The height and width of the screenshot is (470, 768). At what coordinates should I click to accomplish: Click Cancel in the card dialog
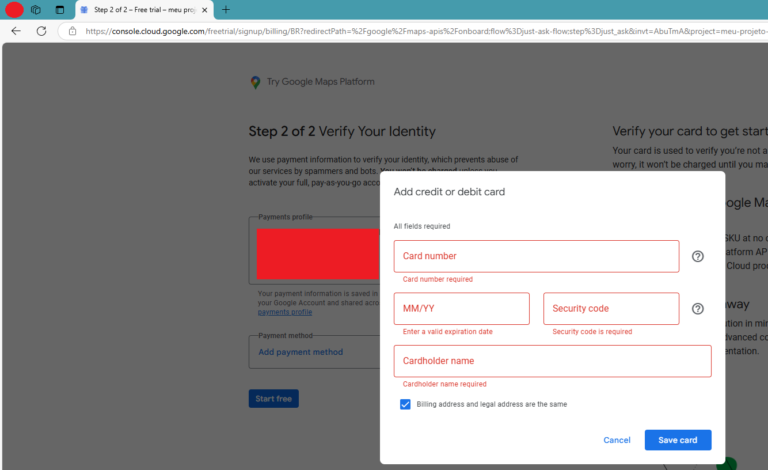tap(616, 440)
